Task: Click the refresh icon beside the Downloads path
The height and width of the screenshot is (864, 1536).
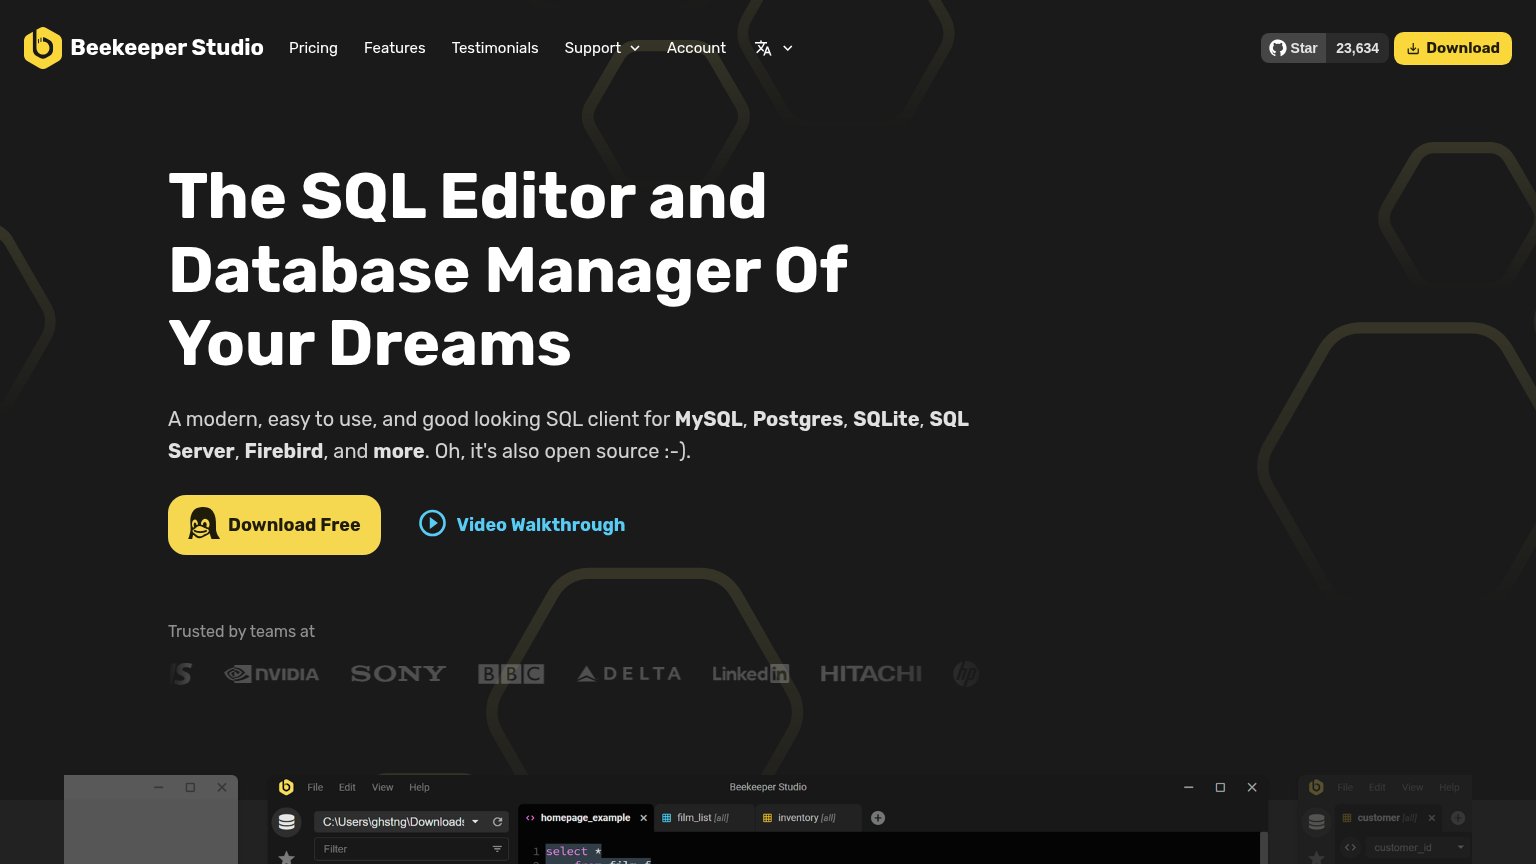Action: tap(497, 822)
